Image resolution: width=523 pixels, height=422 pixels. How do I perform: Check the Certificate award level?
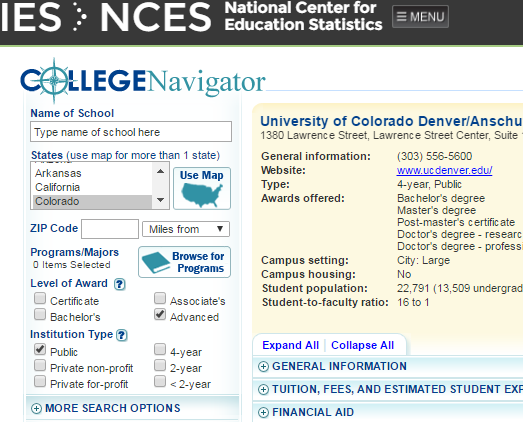point(40,298)
